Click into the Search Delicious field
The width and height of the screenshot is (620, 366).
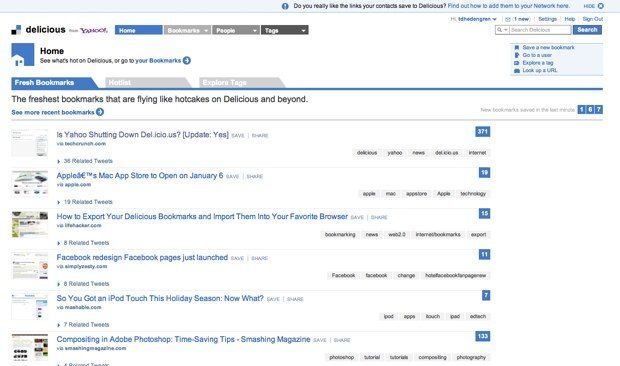540,30
